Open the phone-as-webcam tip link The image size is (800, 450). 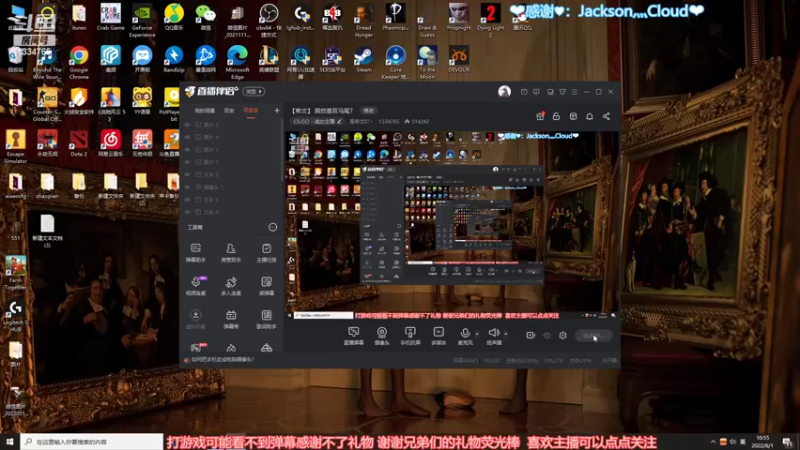[x=222, y=360]
